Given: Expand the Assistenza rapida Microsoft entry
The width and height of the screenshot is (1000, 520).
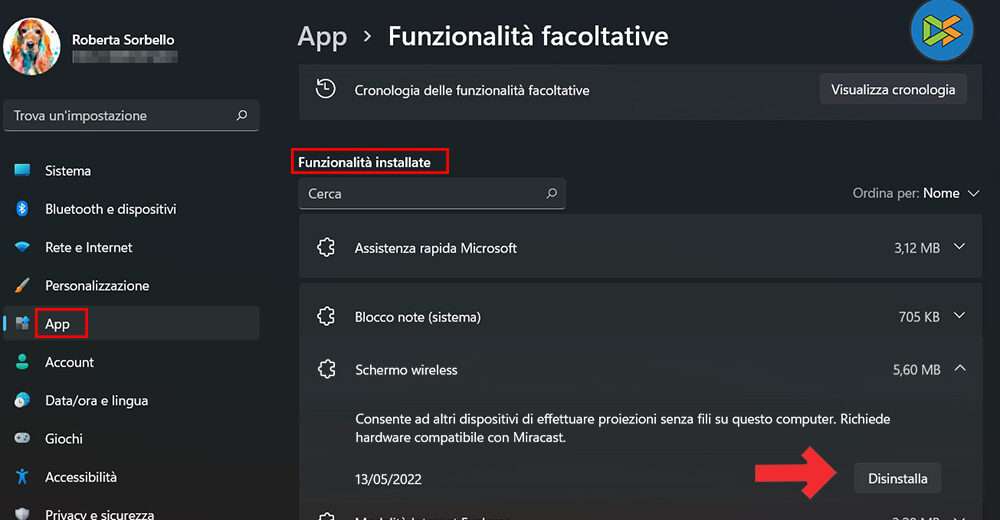Looking at the screenshot, I should (960, 247).
